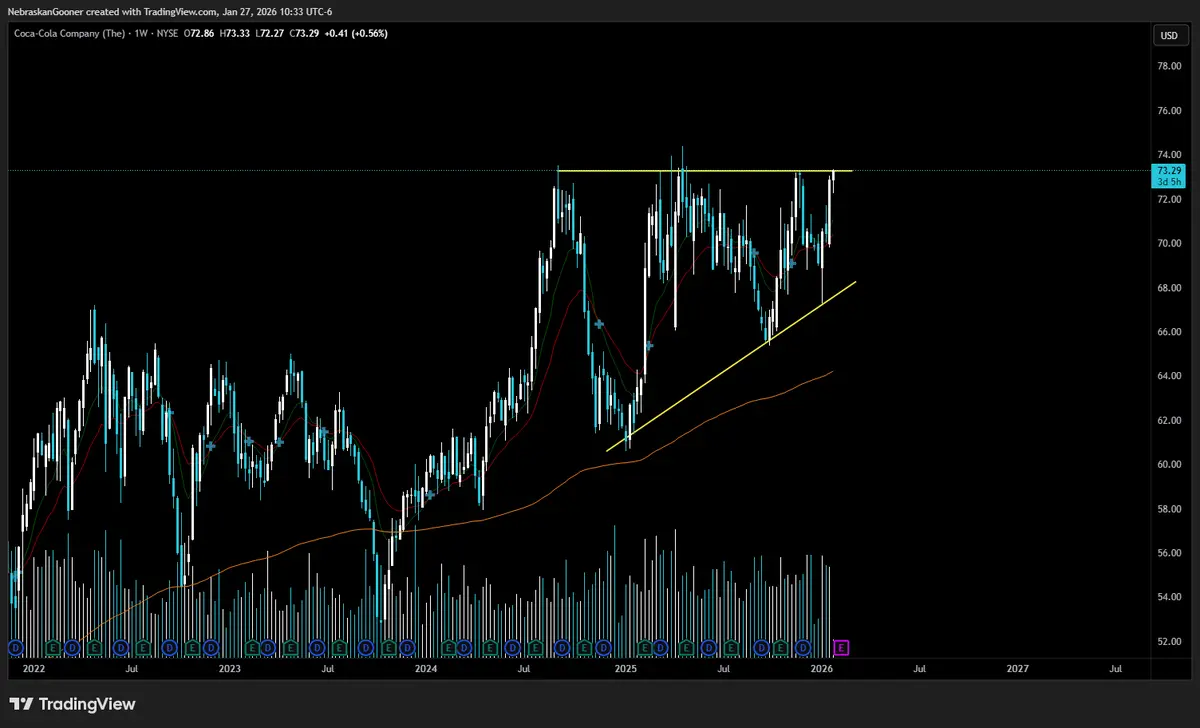Select the yellow ascending trend line

(x=731, y=367)
